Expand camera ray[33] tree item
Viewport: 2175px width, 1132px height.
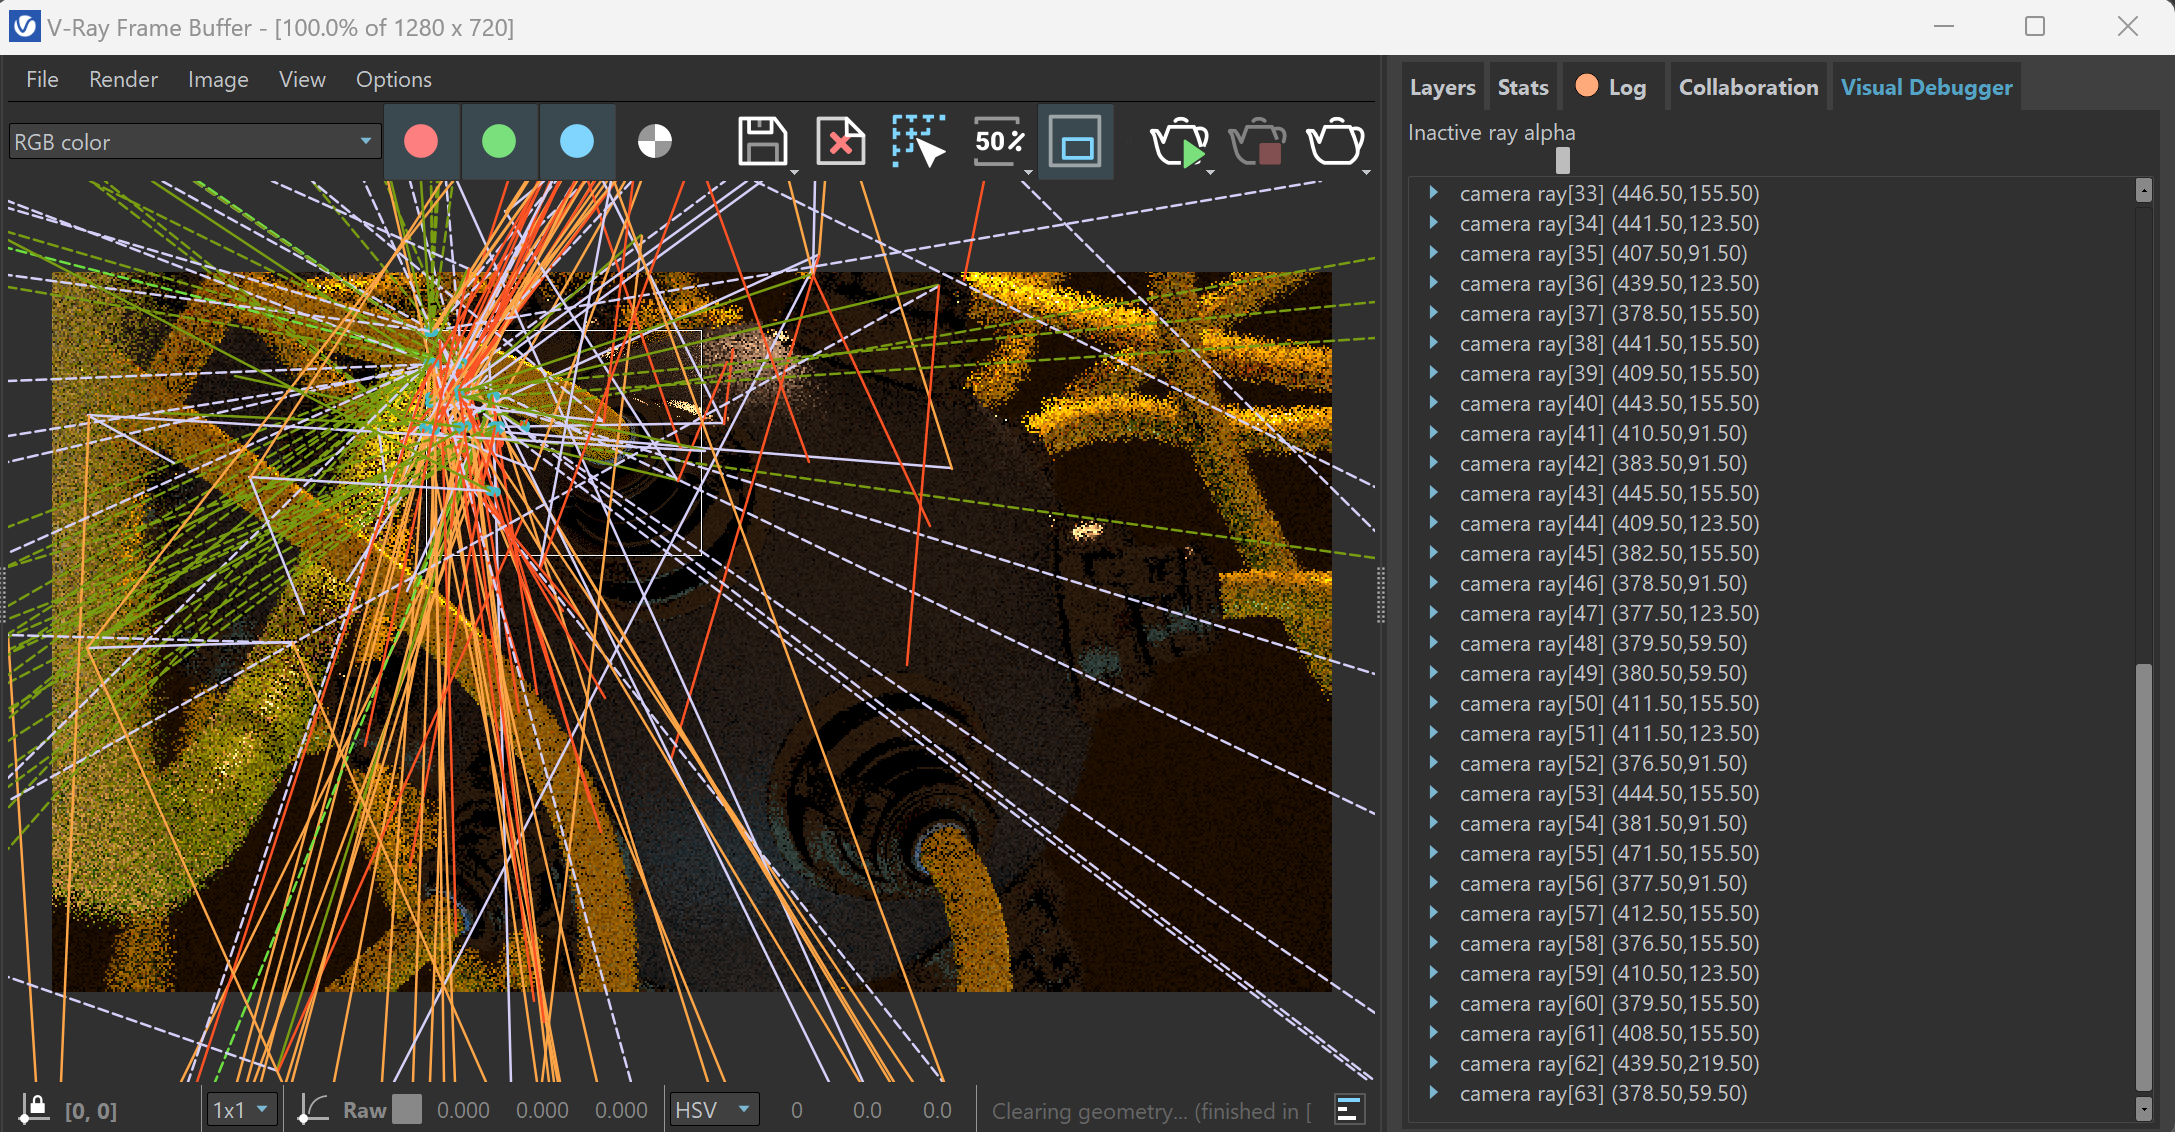coord(1433,193)
